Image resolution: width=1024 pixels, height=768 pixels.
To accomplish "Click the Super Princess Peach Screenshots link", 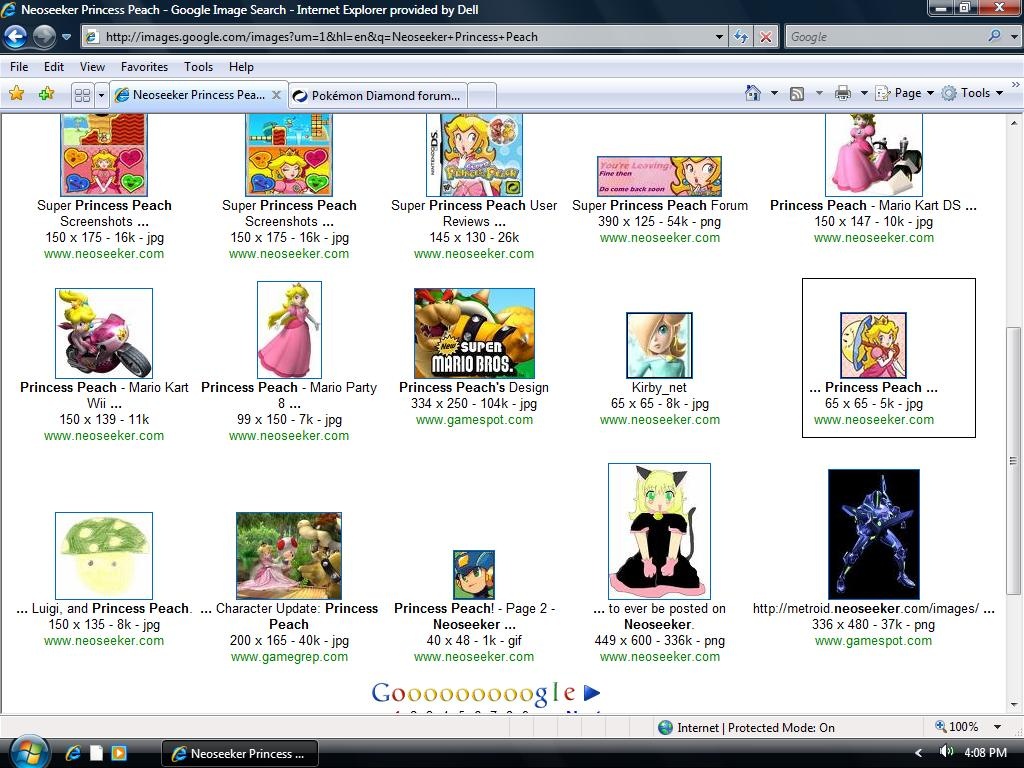I will point(104,213).
